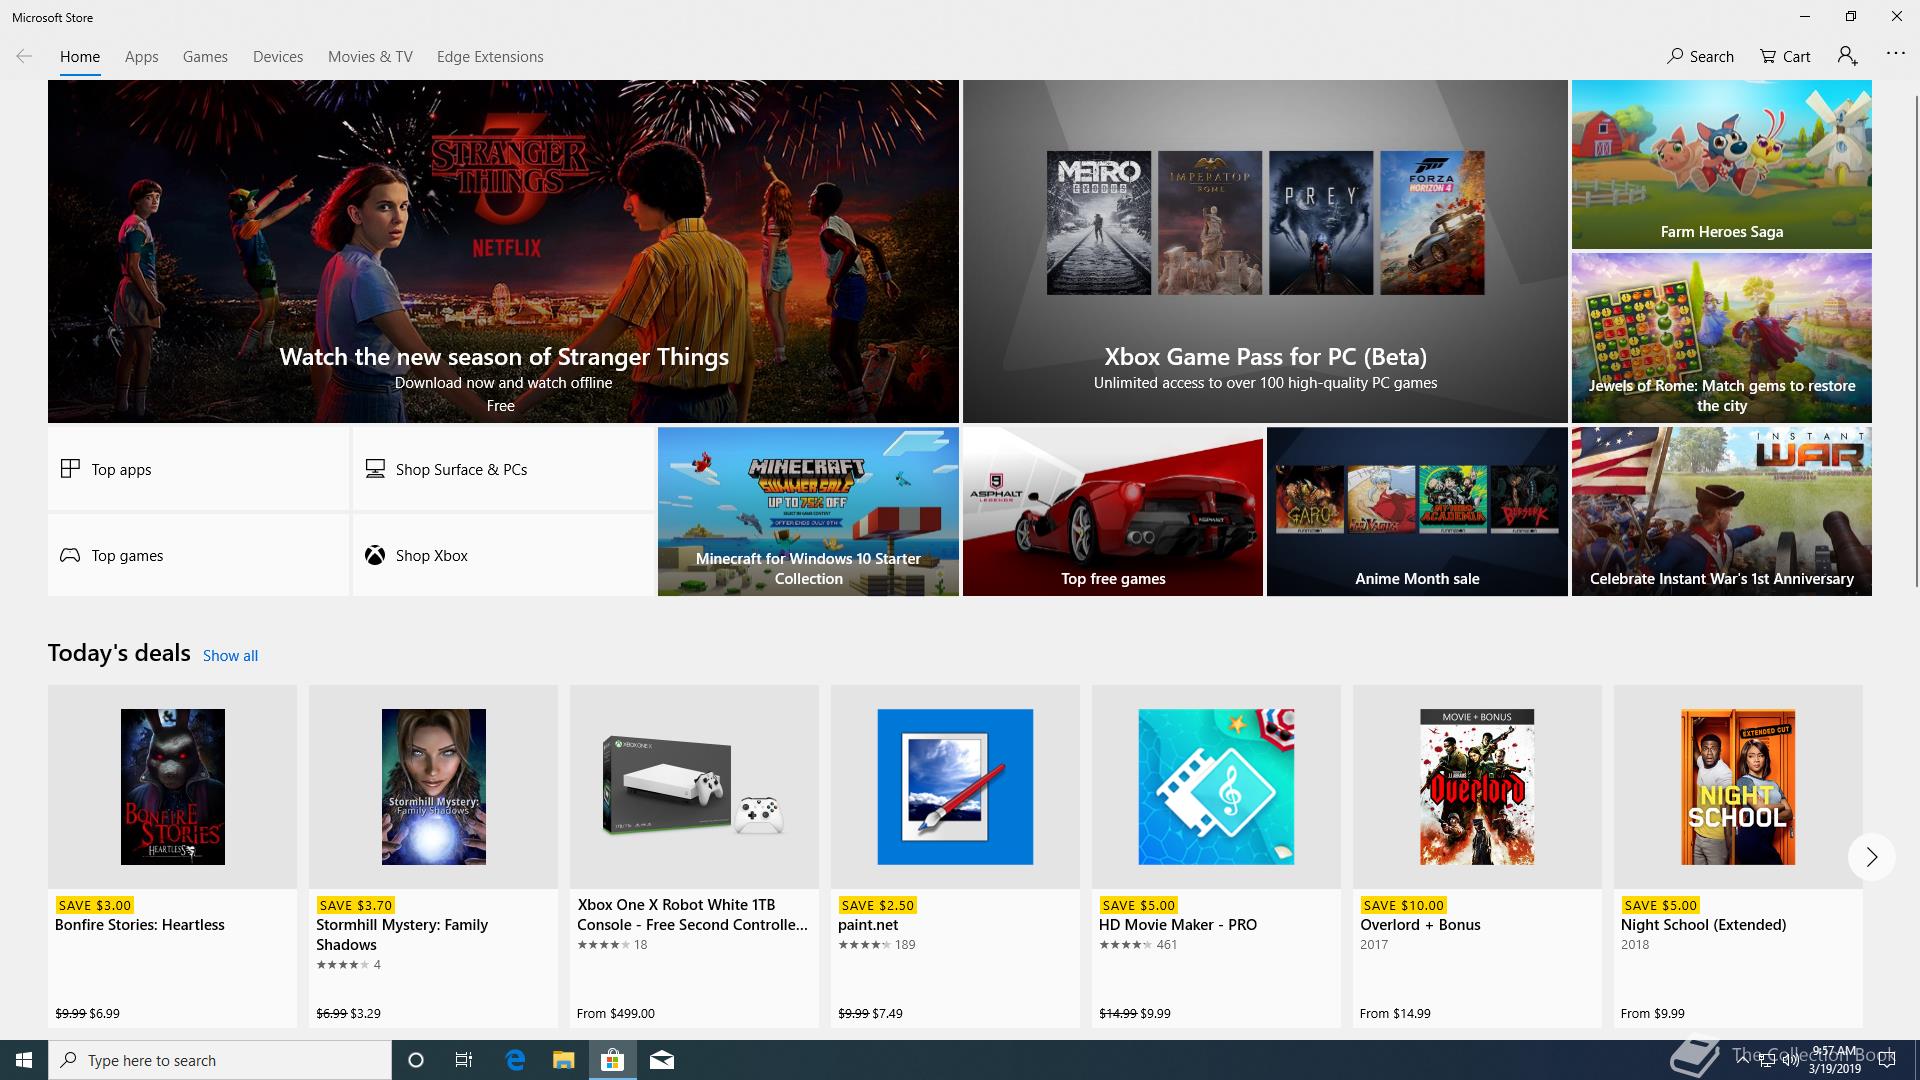Open the Bonfire Stories: Heartless deal
This screenshot has width=1920, height=1080.
(172, 856)
